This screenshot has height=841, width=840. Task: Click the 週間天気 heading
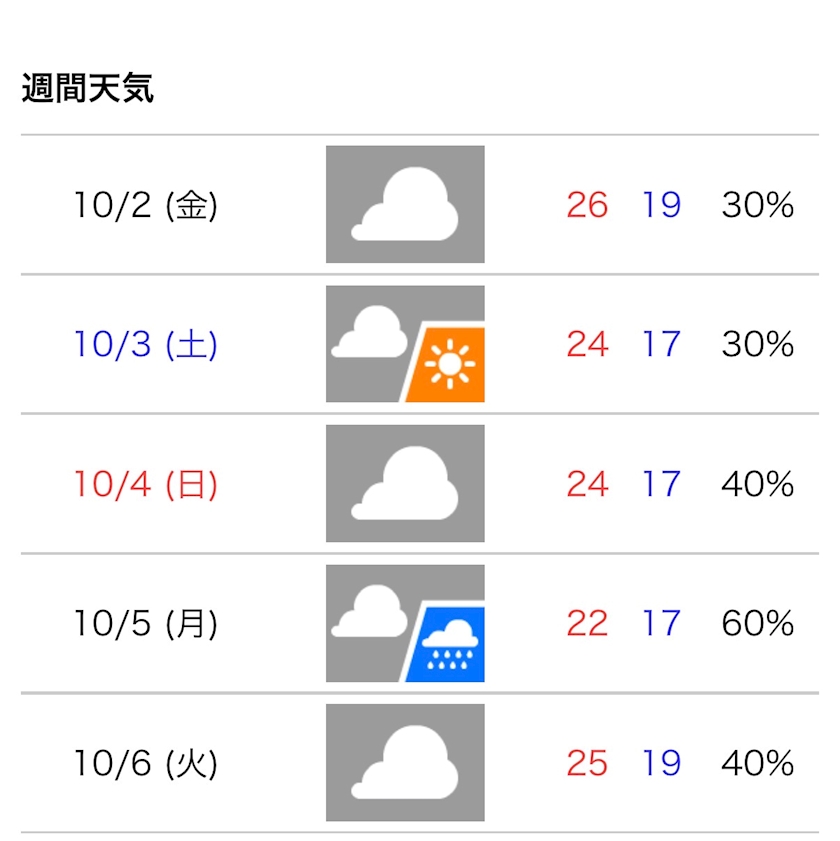(x=87, y=88)
